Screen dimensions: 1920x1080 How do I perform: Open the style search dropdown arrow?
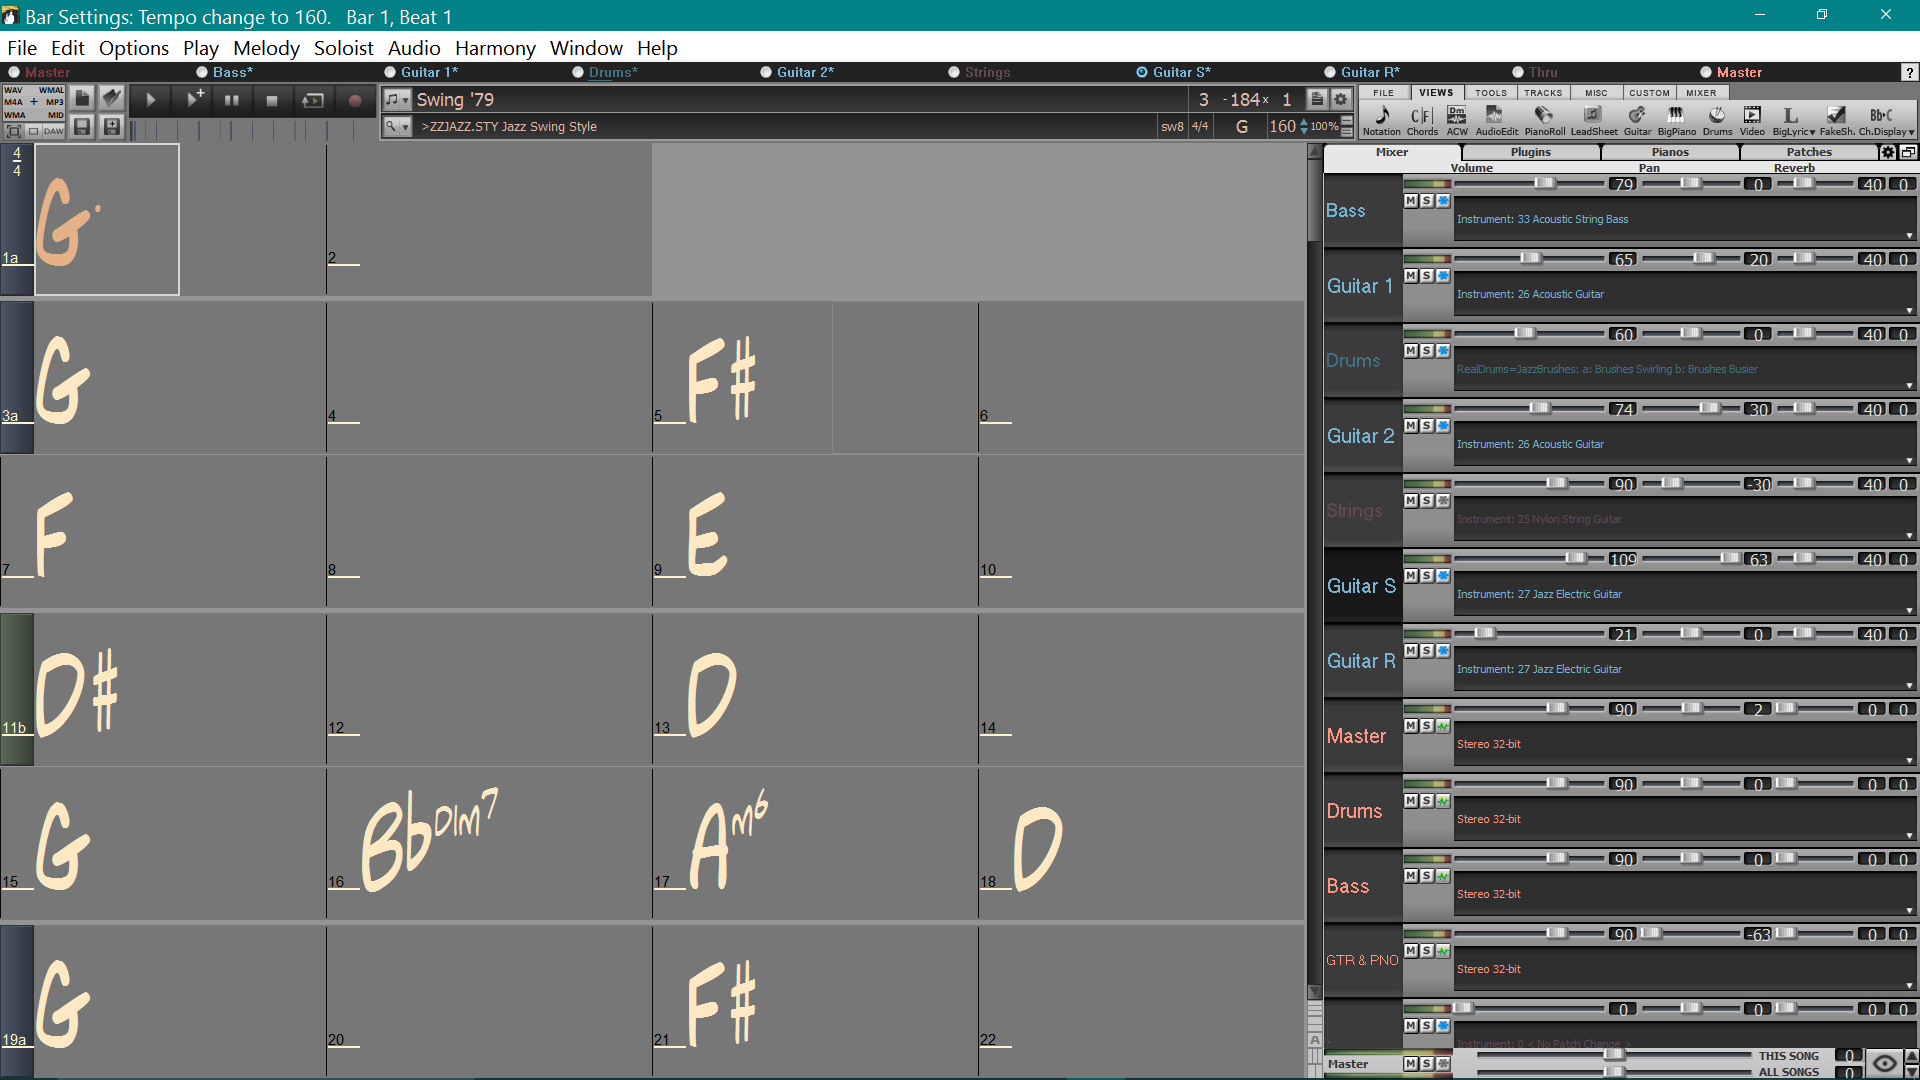point(405,127)
